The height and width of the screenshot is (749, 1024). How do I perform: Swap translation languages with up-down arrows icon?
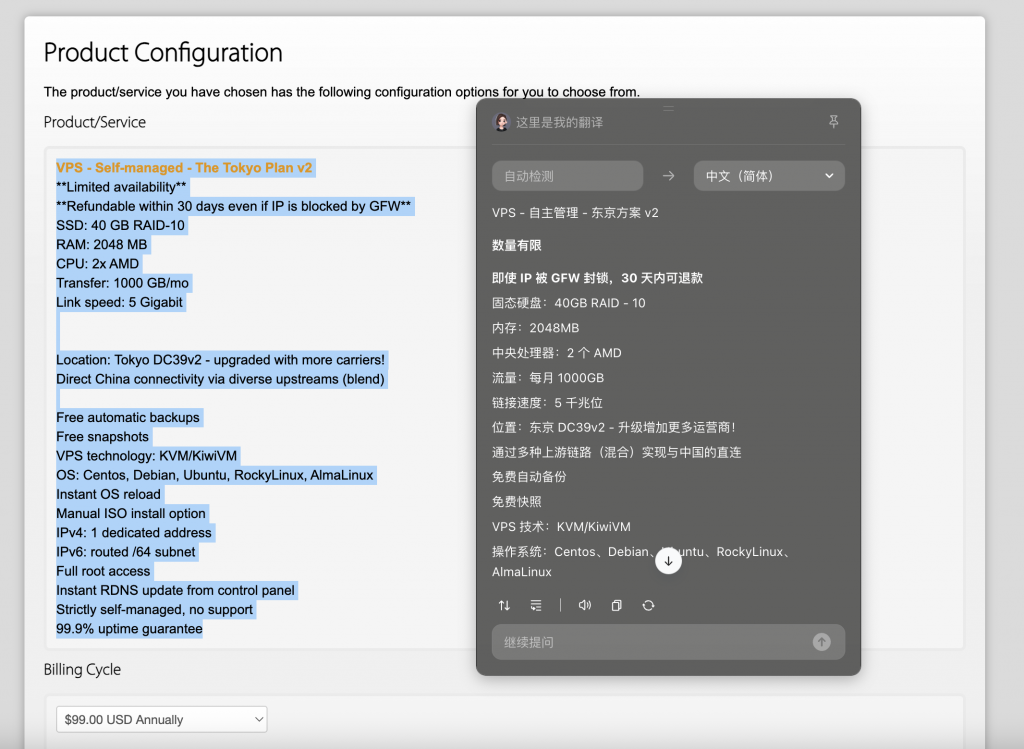click(x=504, y=605)
